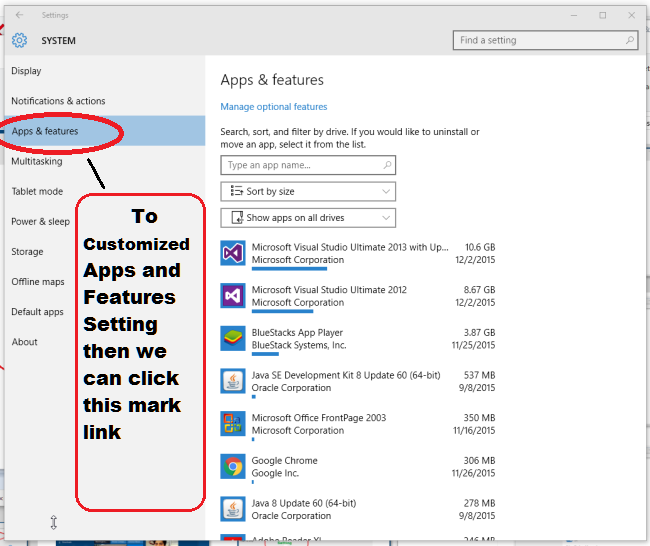Click the SYSTEM header title

click(x=58, y=41)
